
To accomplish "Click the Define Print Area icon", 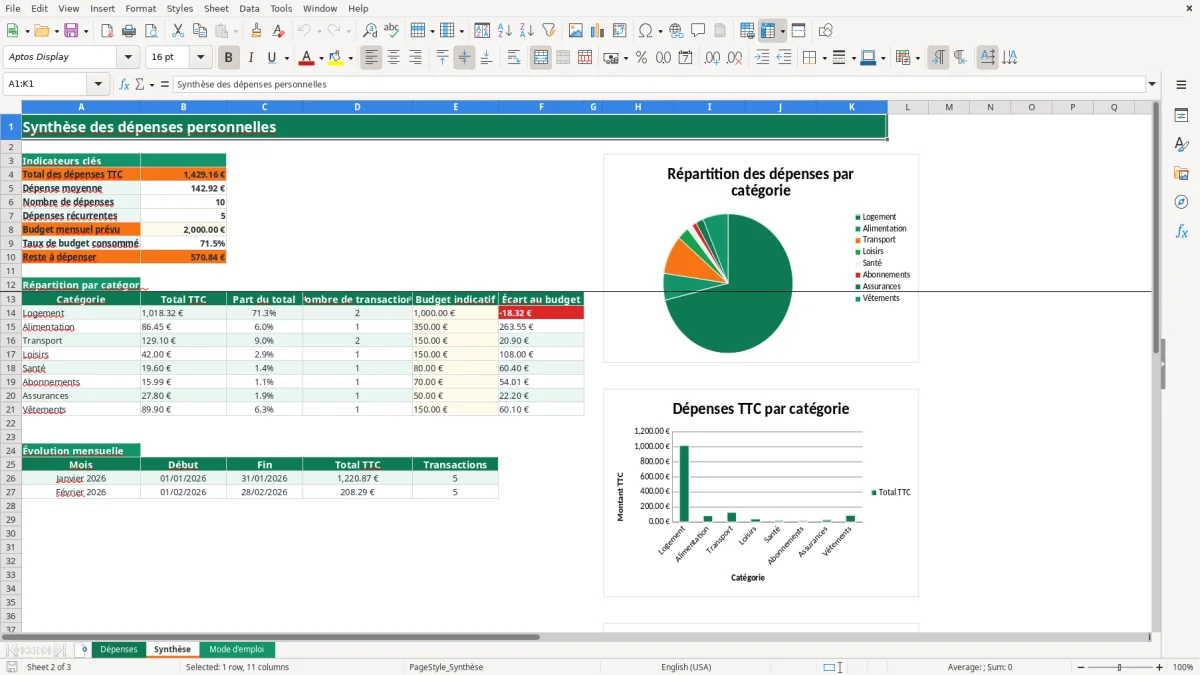I will click(x=747, y=31).
